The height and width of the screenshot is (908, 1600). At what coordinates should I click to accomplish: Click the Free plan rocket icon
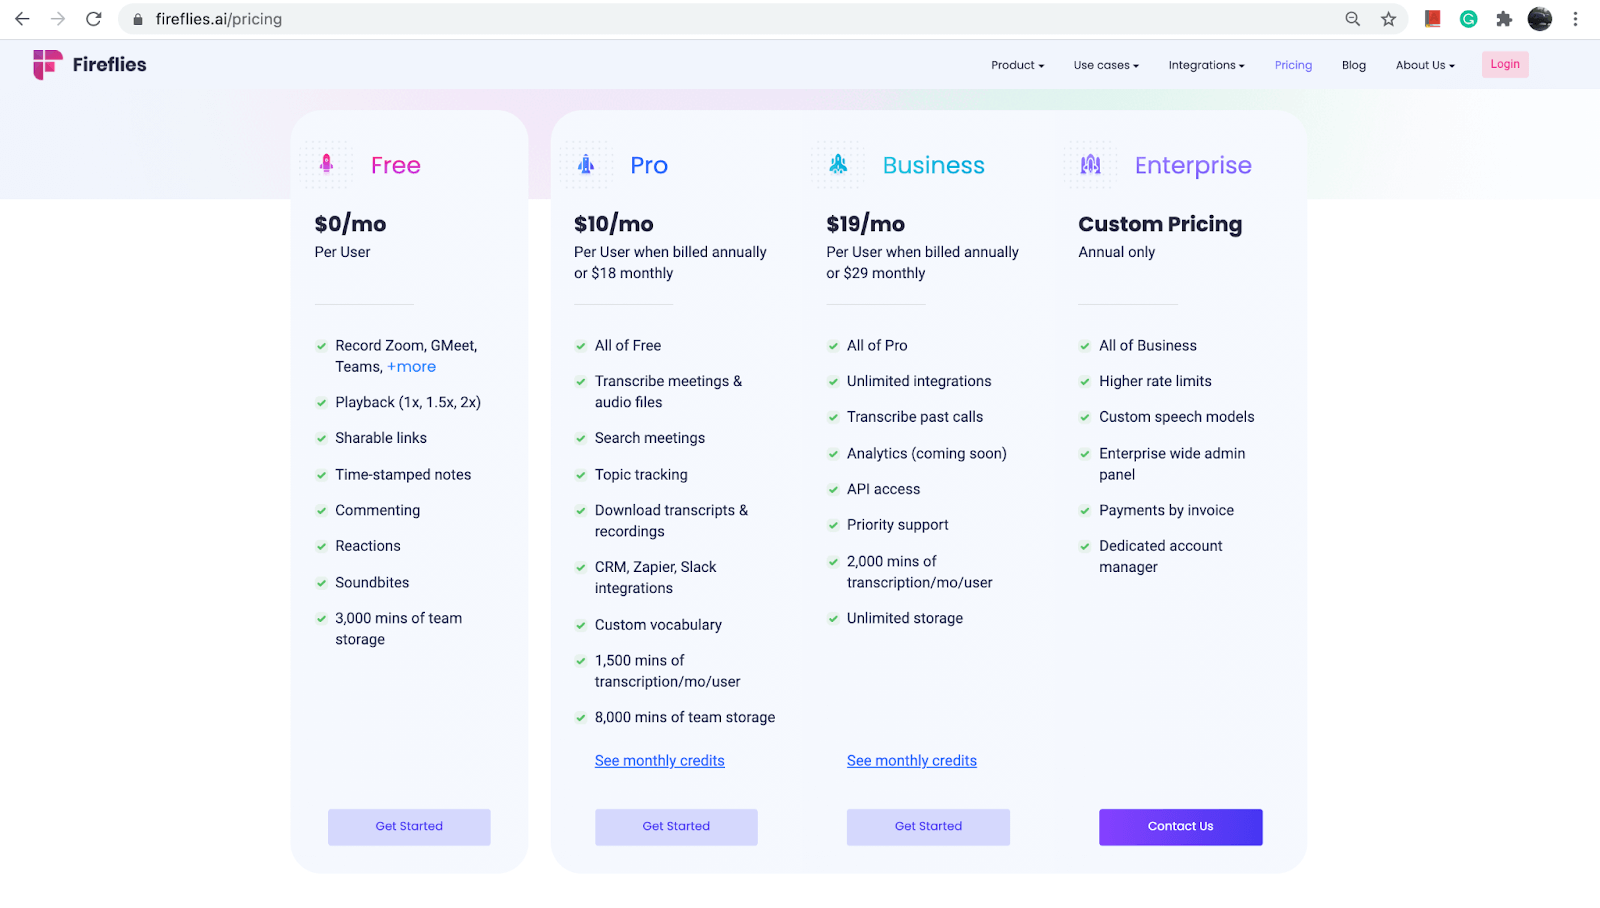(325, 164)
